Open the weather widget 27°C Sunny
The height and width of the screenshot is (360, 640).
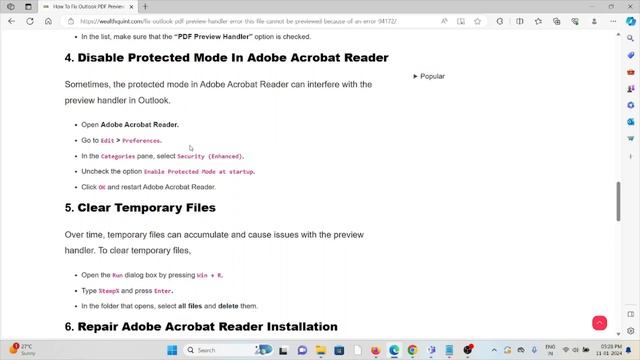(22, 350)
